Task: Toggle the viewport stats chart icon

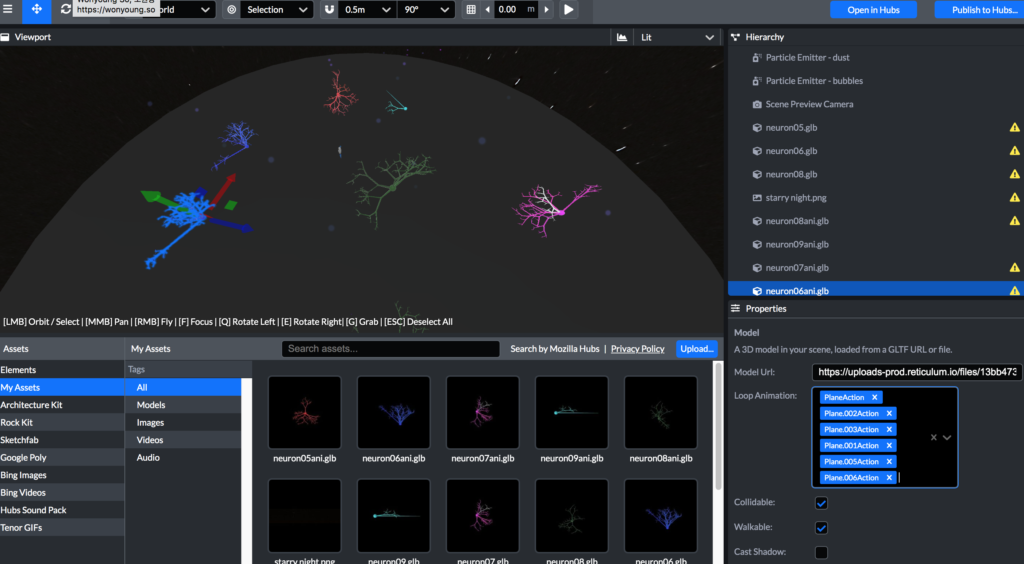Action: click(622, 37)
